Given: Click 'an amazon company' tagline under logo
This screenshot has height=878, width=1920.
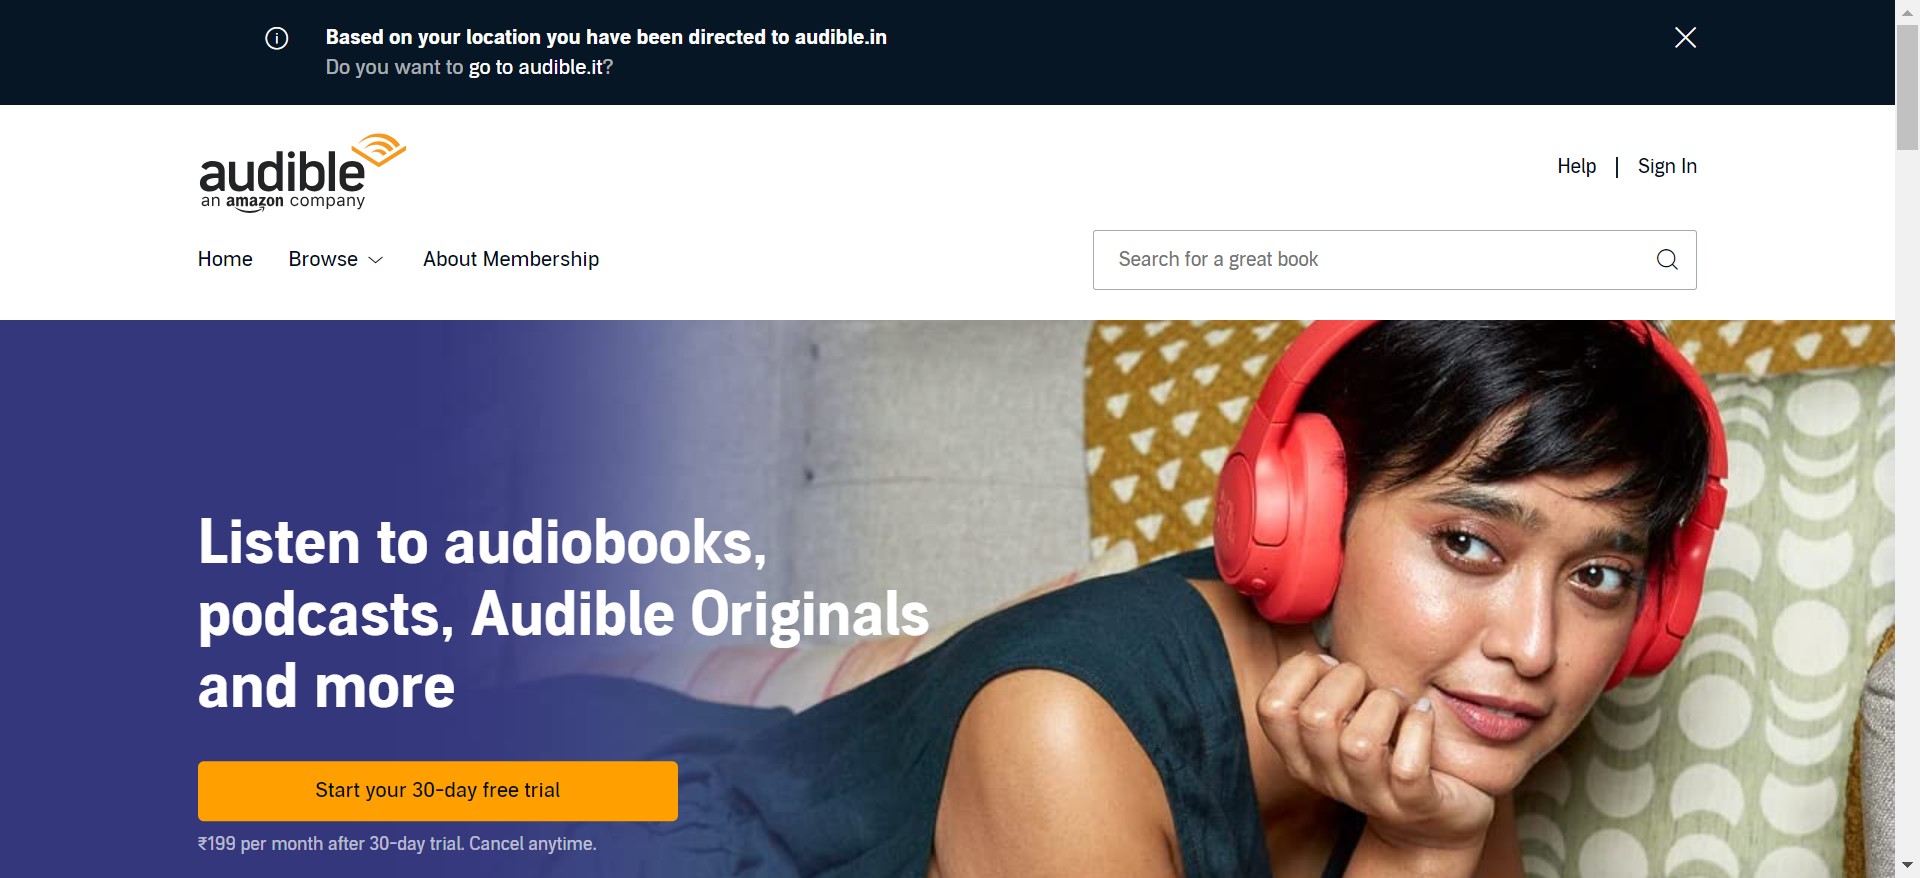Looking at the screenshot, I should (283, 202).
